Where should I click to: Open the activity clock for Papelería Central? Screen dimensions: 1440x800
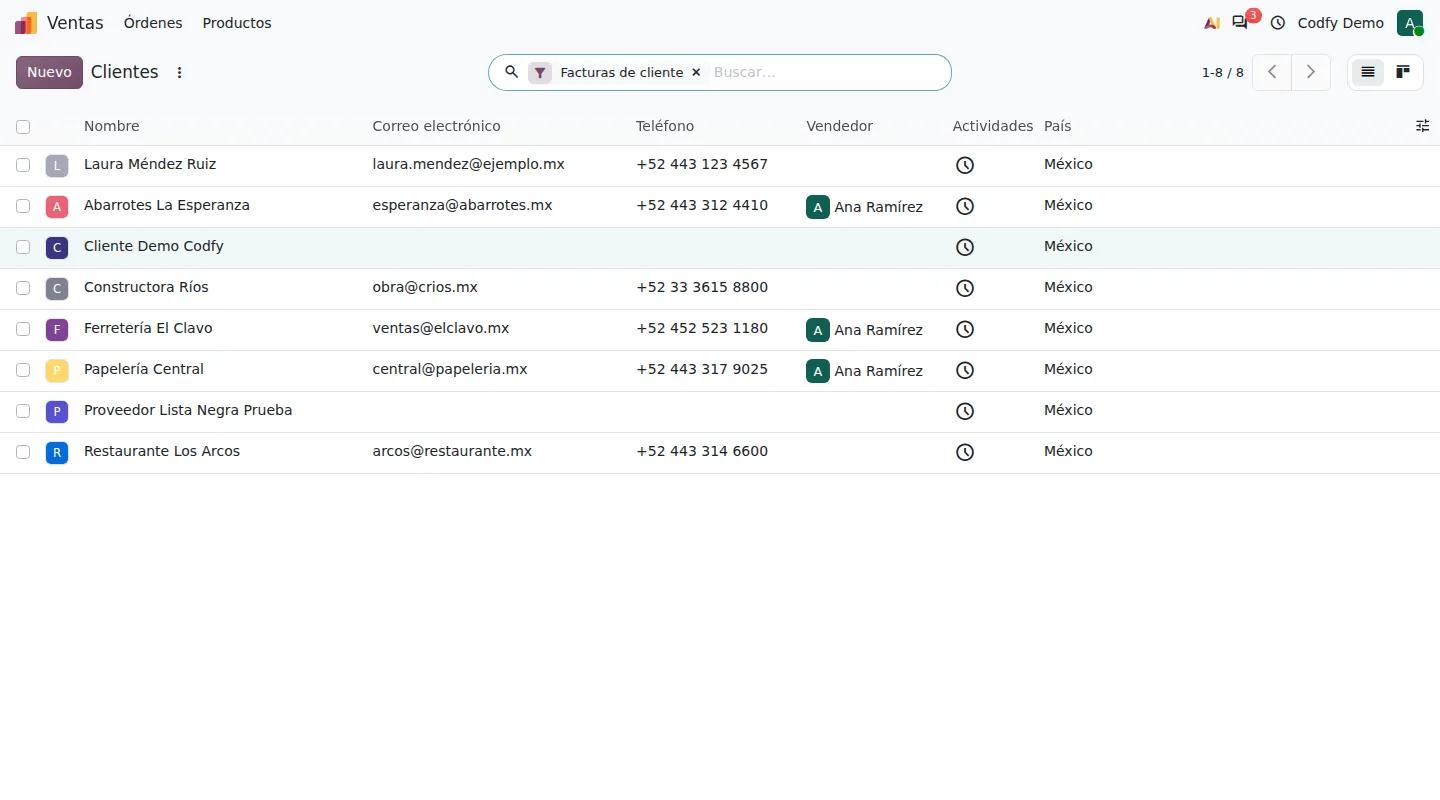[x=965, y=370]
